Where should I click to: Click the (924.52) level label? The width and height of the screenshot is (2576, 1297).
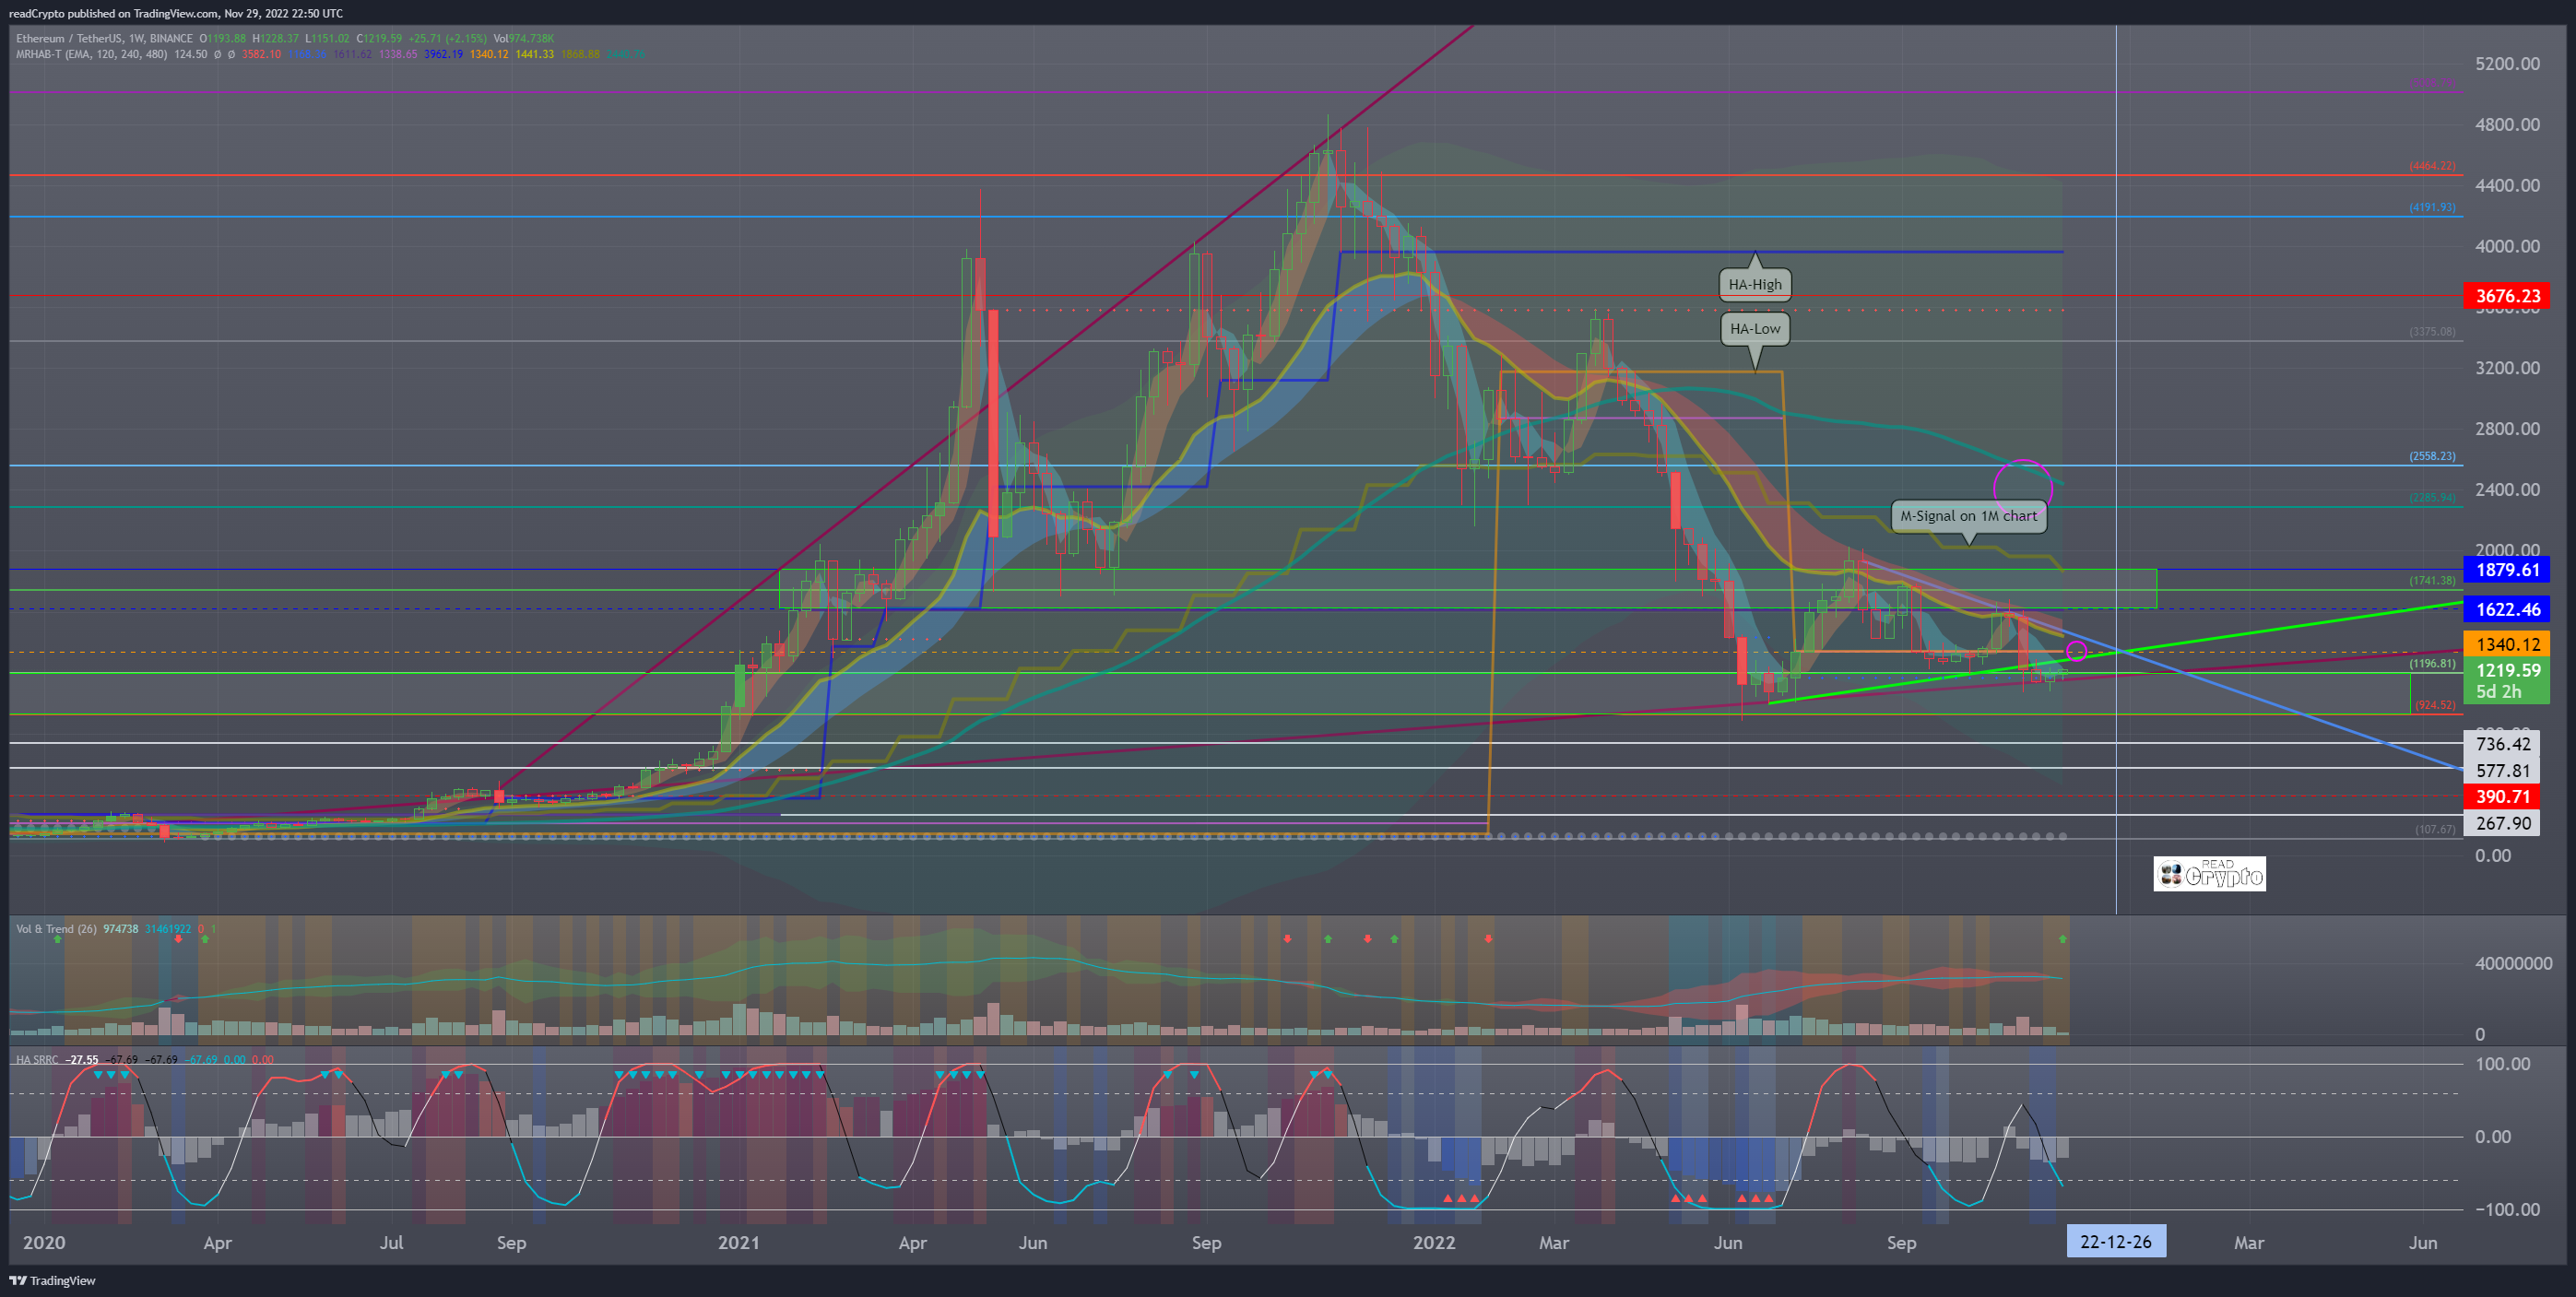click(x=2434, y=705)
